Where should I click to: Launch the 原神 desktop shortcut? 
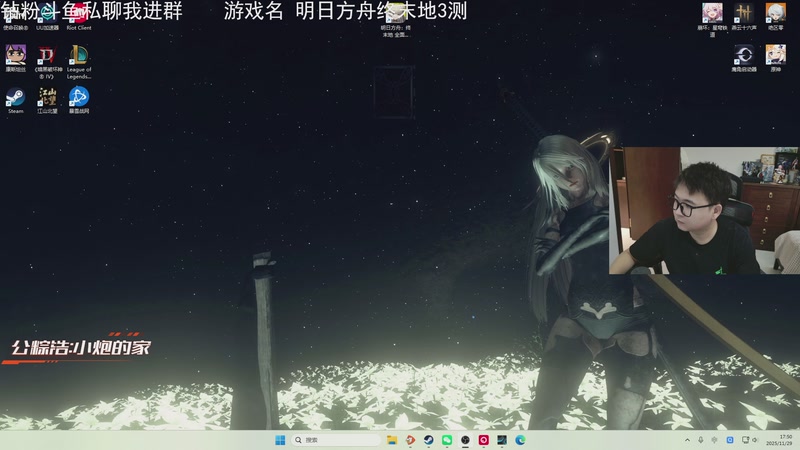tap(776, 58)
